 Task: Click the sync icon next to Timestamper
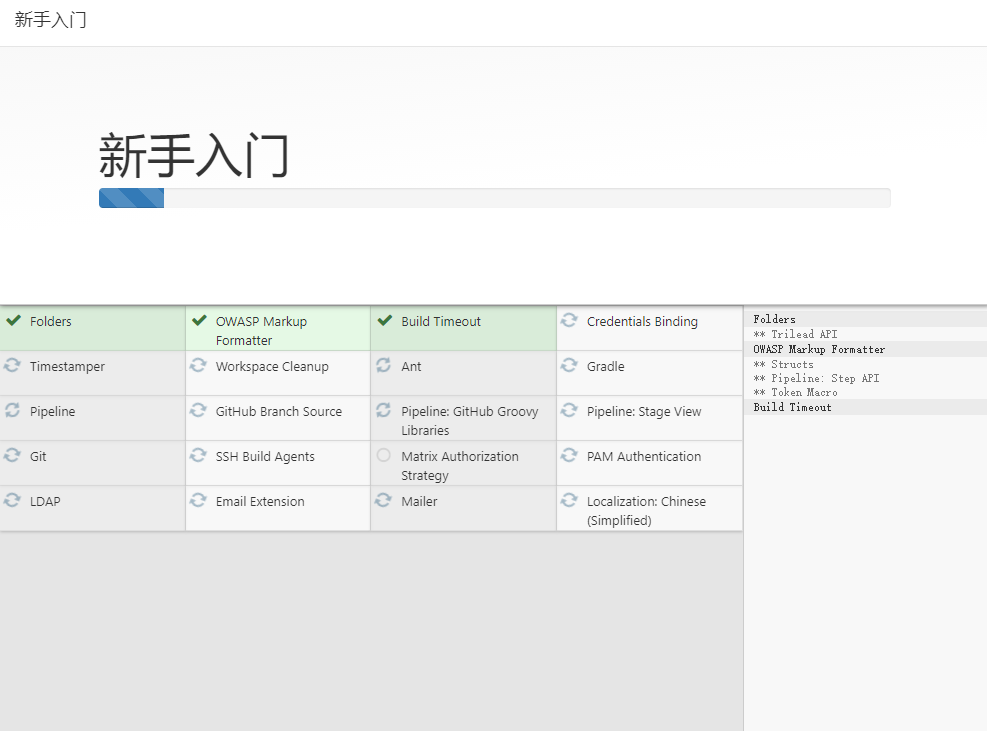coord(12,365)
